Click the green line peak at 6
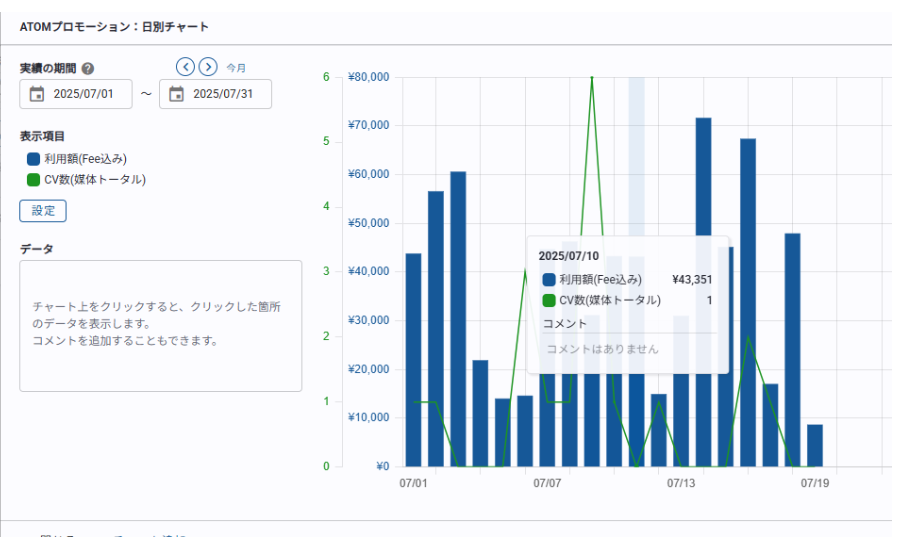 (x=592, y=77)
